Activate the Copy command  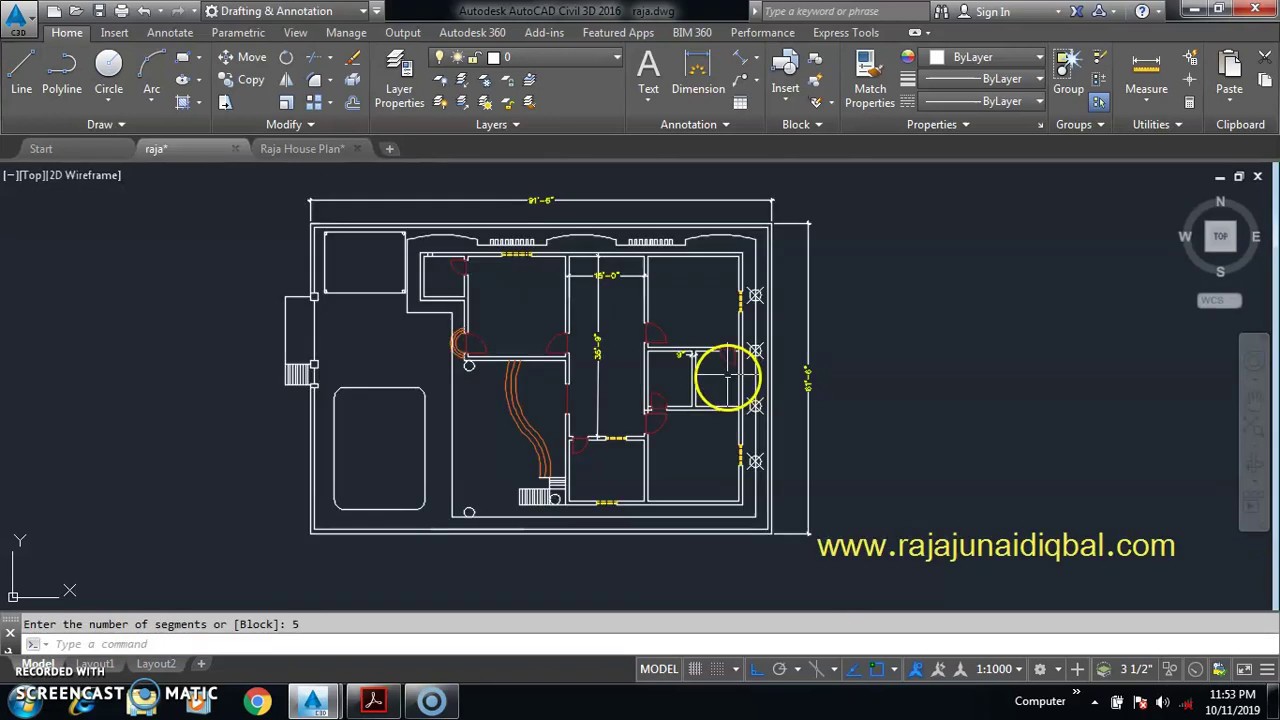coord(241,80)
